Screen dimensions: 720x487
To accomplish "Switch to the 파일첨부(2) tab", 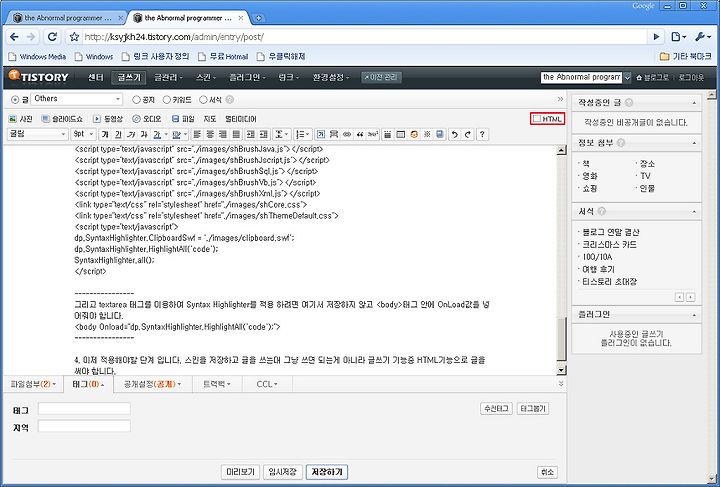I will coord(33,384).
